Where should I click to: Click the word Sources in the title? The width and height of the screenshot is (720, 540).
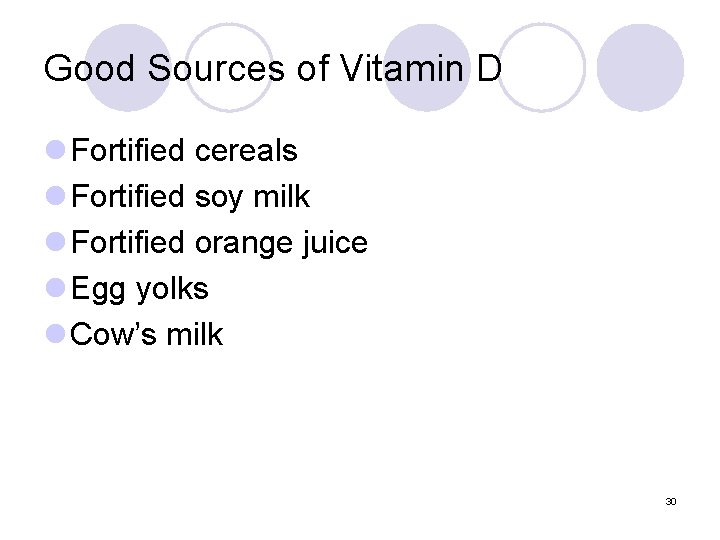pos(207,68)
